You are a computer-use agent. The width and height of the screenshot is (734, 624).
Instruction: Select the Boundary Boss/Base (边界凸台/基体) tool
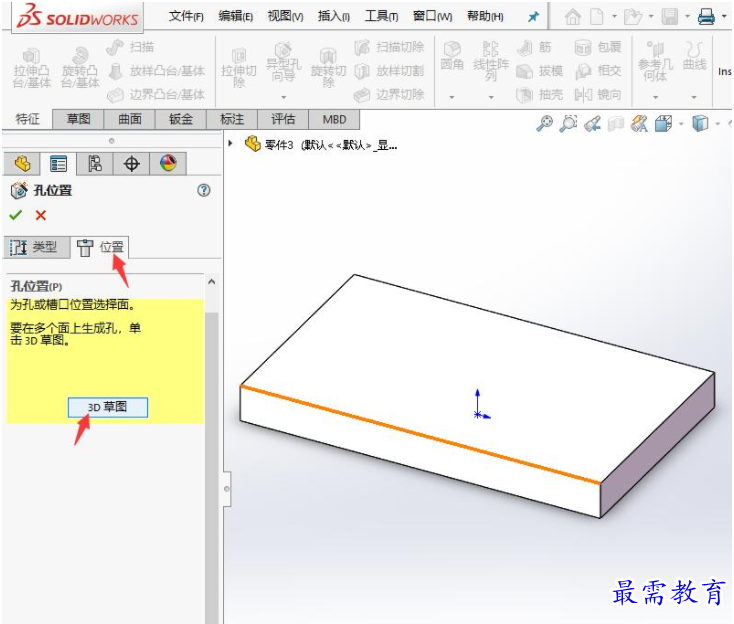[156, 95]
